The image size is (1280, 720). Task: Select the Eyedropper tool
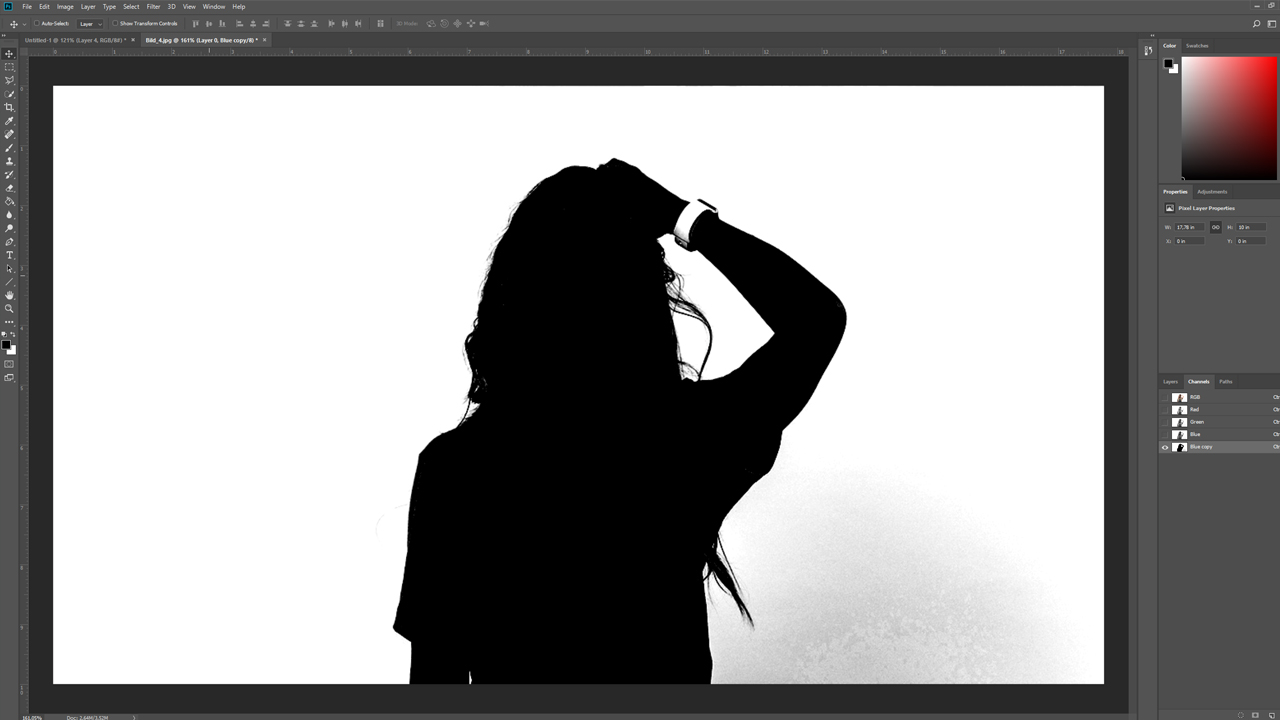coord(10,121)
